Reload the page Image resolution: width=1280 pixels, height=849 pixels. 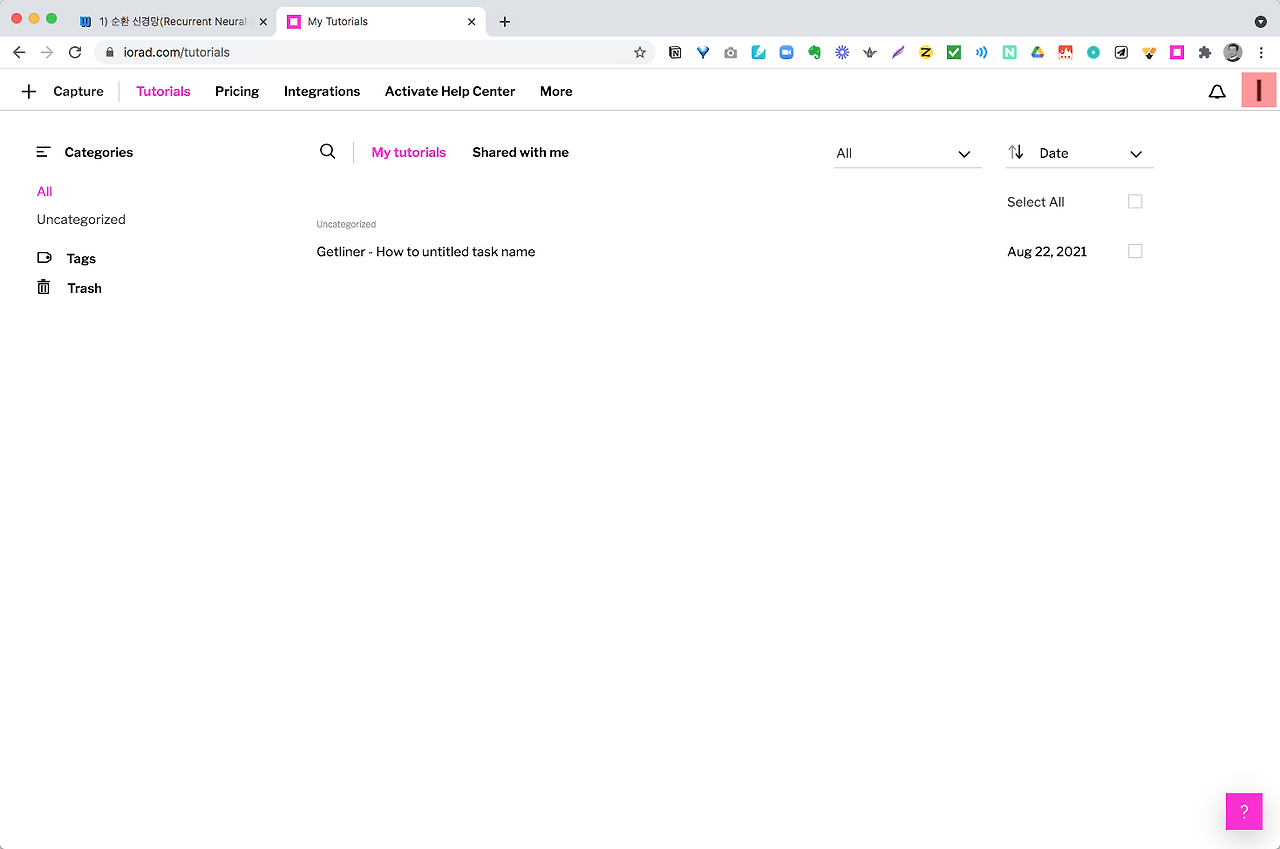(75, 52)
